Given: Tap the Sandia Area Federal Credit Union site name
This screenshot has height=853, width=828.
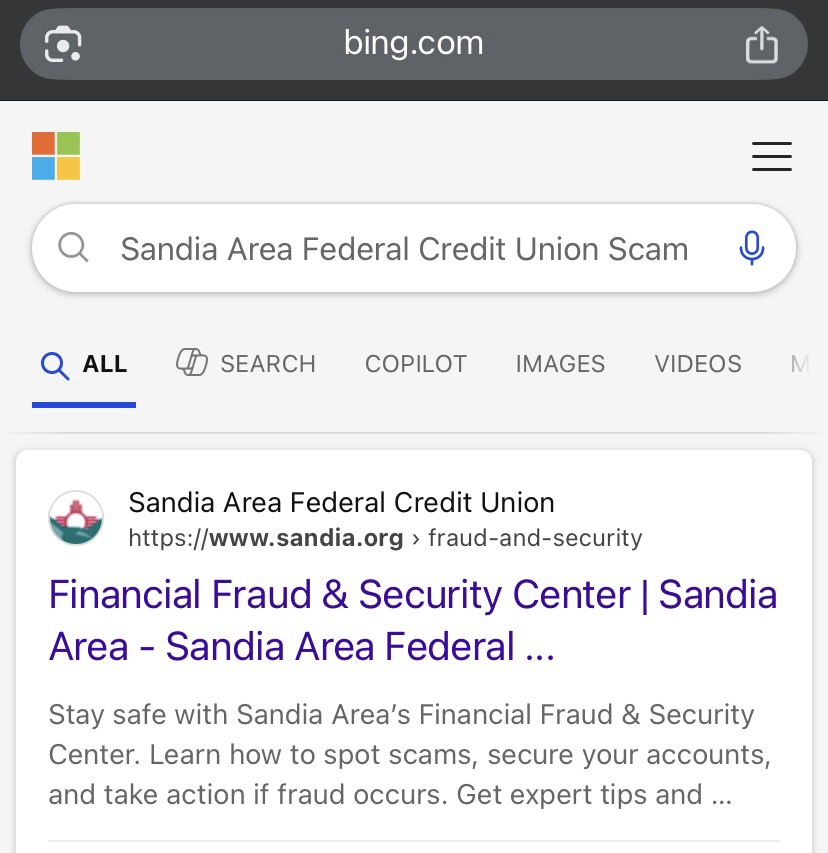Looking at the screenshot, I should click(341, 502).
